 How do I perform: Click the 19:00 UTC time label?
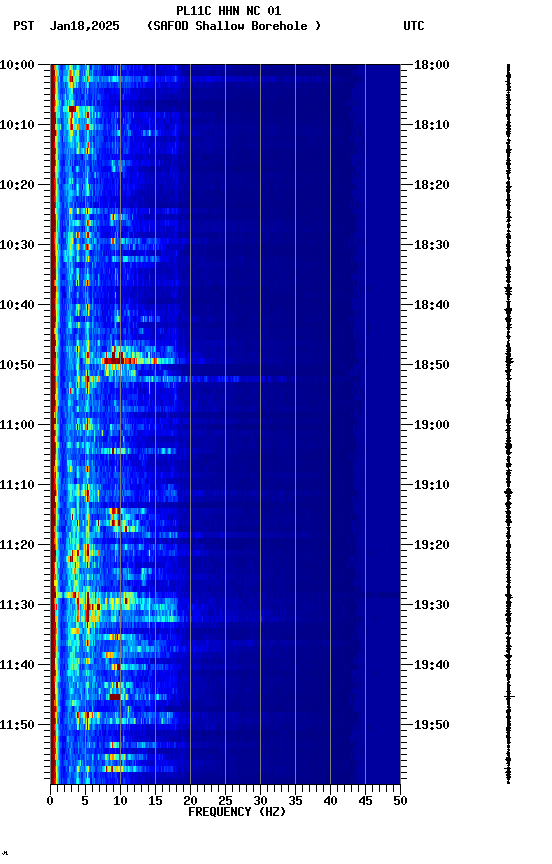coord(432,425)
